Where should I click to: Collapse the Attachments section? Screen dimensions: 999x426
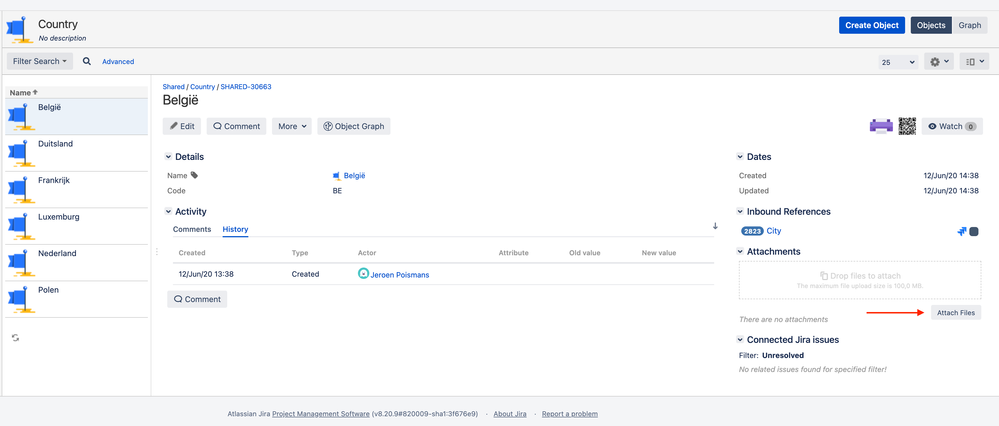pos(740,252)
